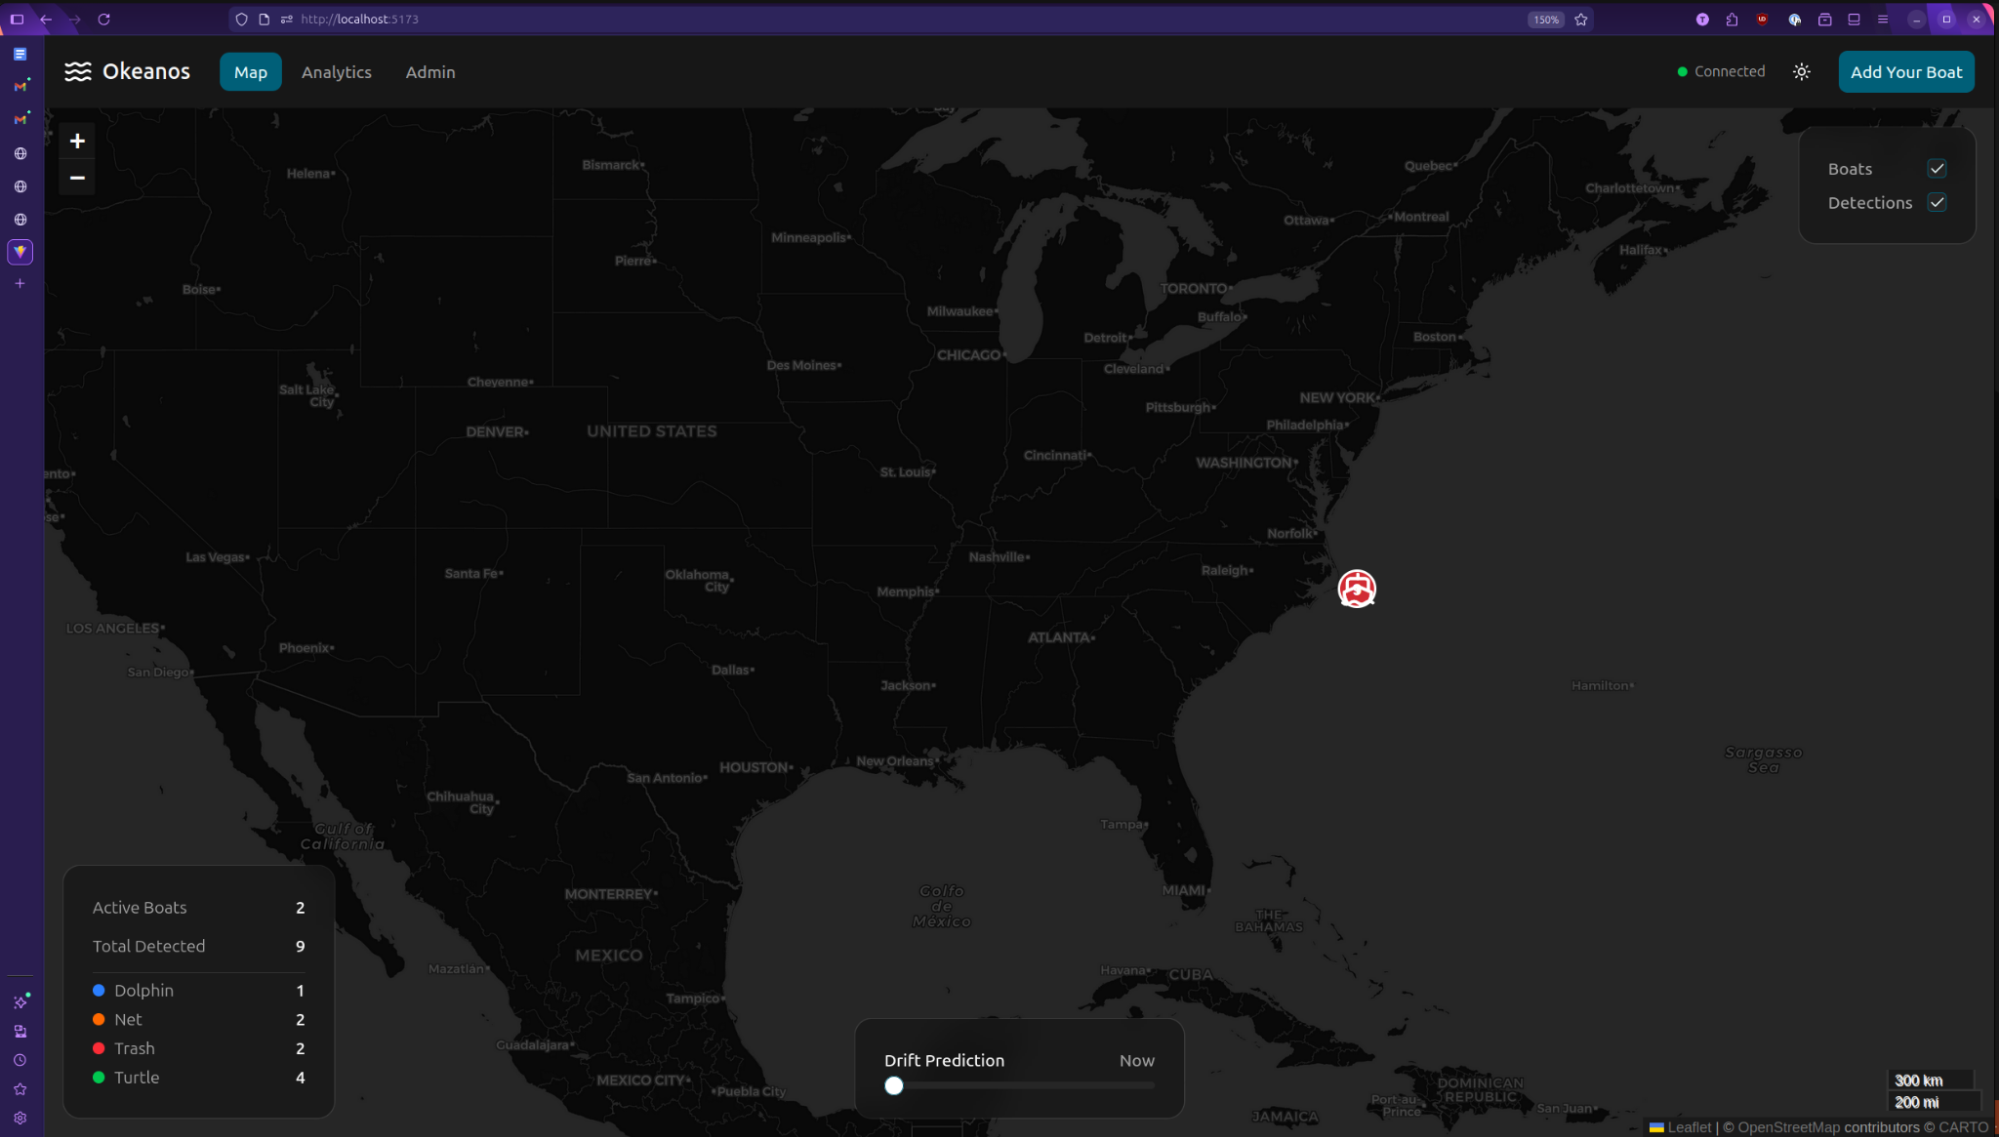Switch to the Analytics tab
This screenshot has height=1138, width=1999.
click(x=336, y=71)
